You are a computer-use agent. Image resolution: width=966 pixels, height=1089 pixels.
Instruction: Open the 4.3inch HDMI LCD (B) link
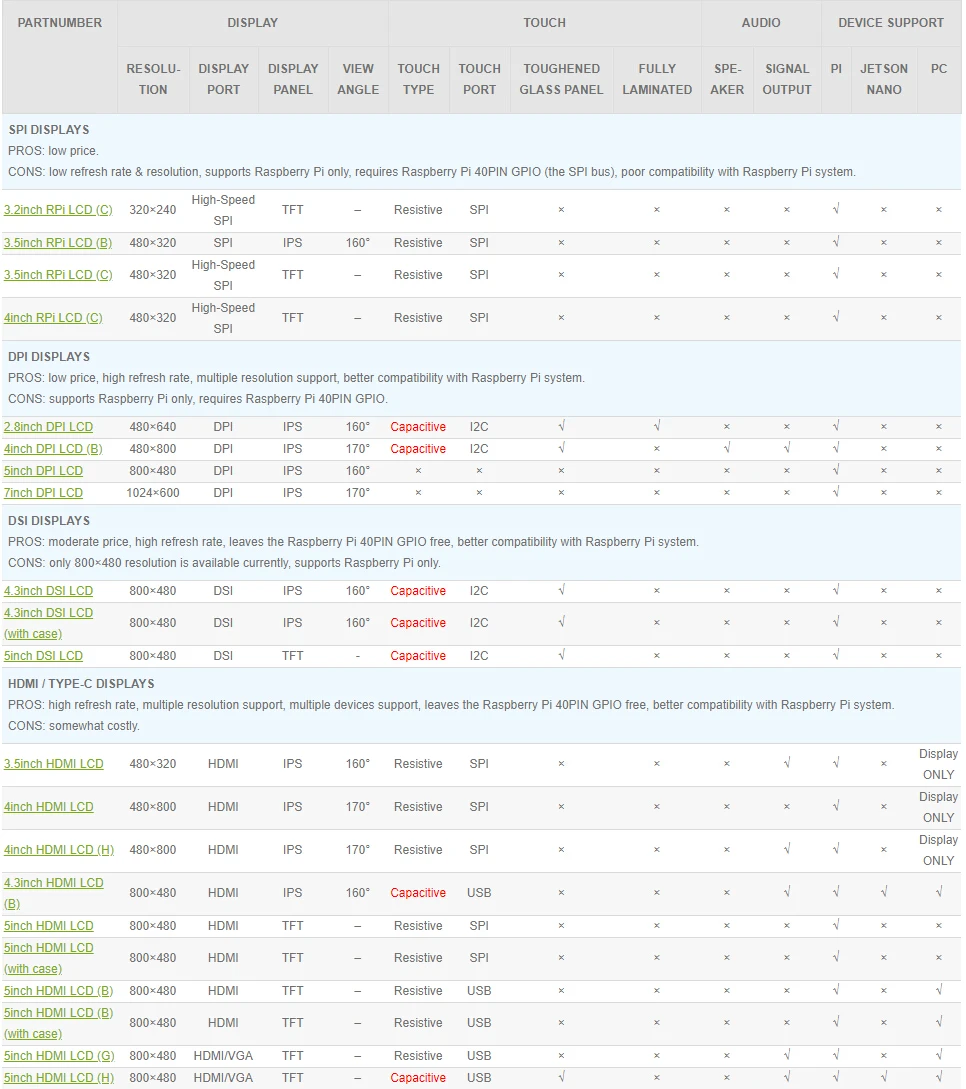53,893
